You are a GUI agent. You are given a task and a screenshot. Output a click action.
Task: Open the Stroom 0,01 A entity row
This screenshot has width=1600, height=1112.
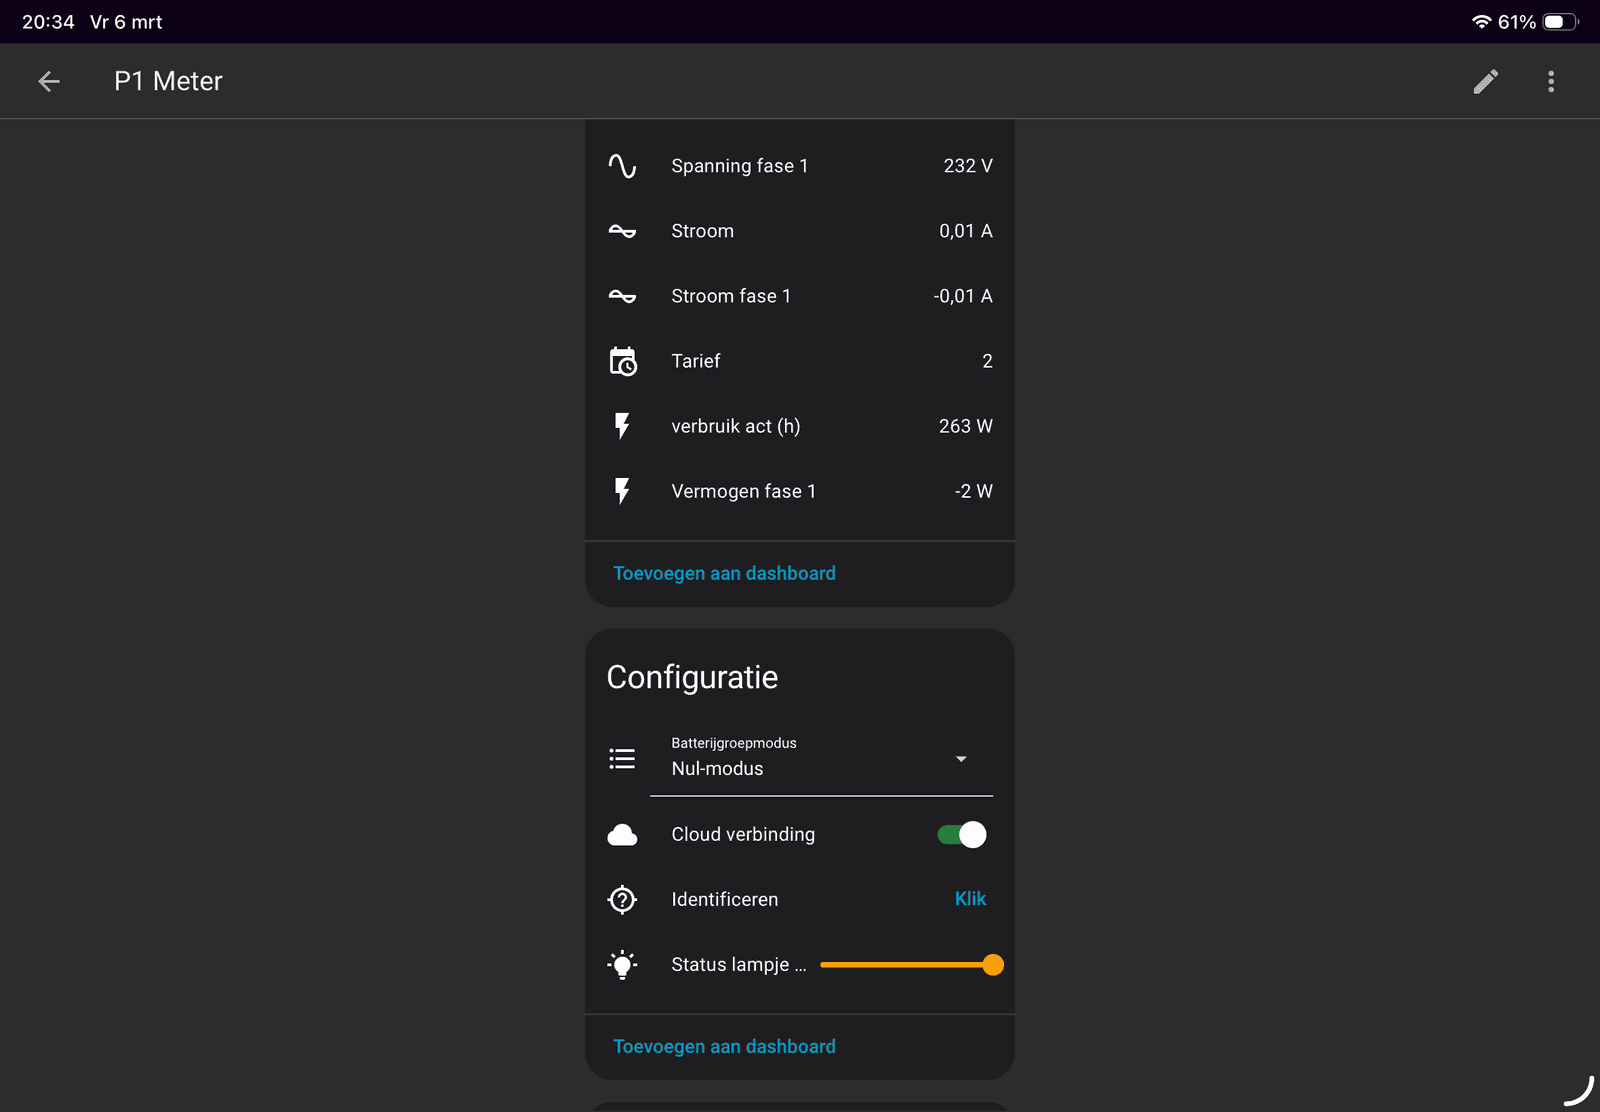[800, 231]
